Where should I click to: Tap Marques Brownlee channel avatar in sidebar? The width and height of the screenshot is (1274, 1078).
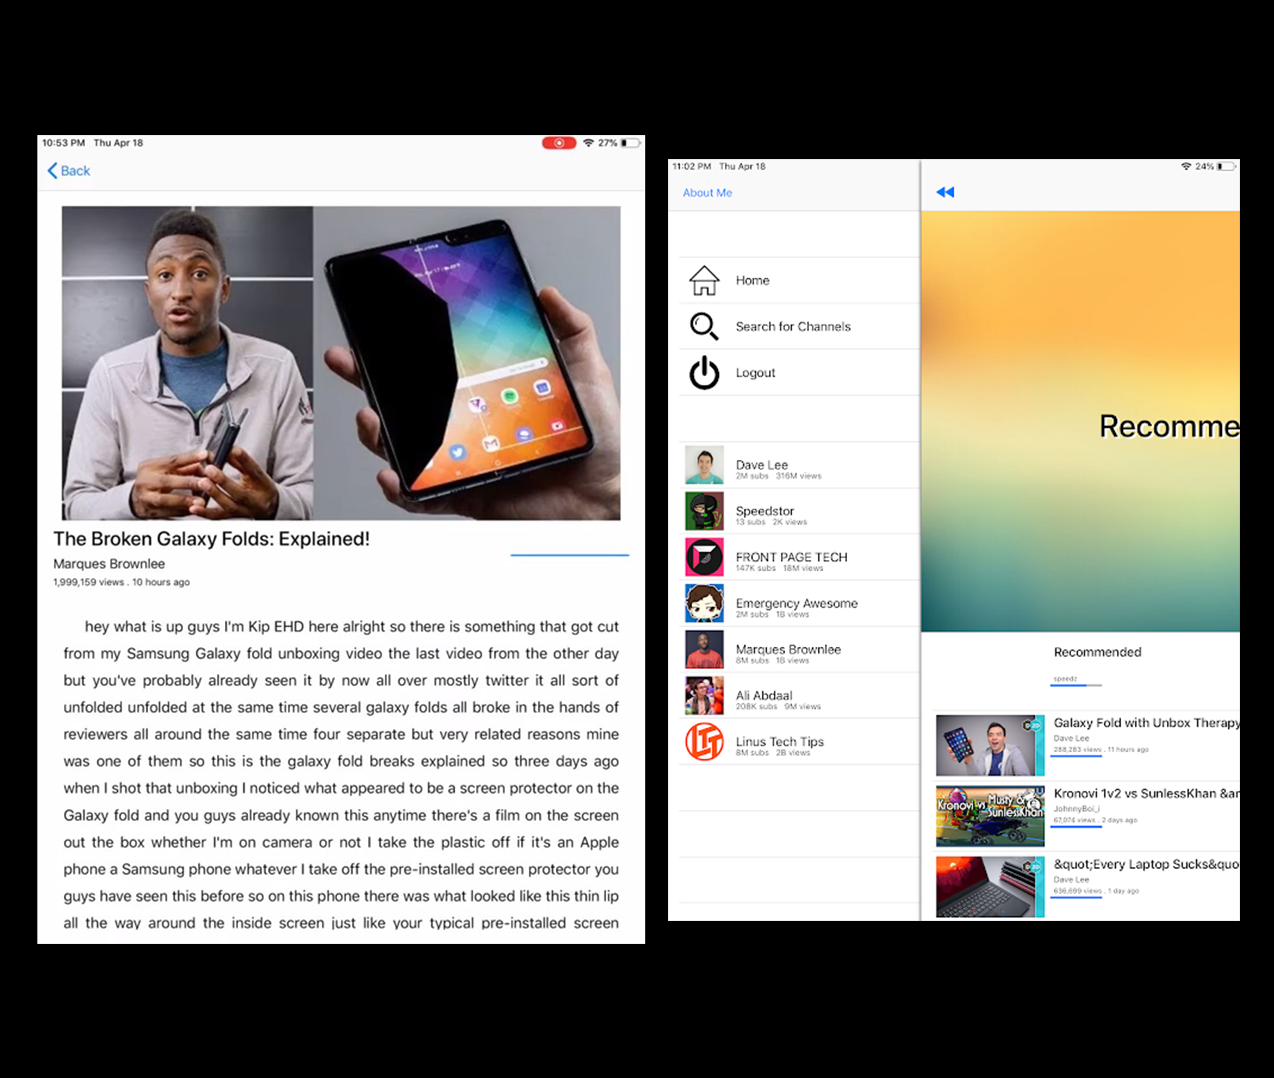[704, 649]
